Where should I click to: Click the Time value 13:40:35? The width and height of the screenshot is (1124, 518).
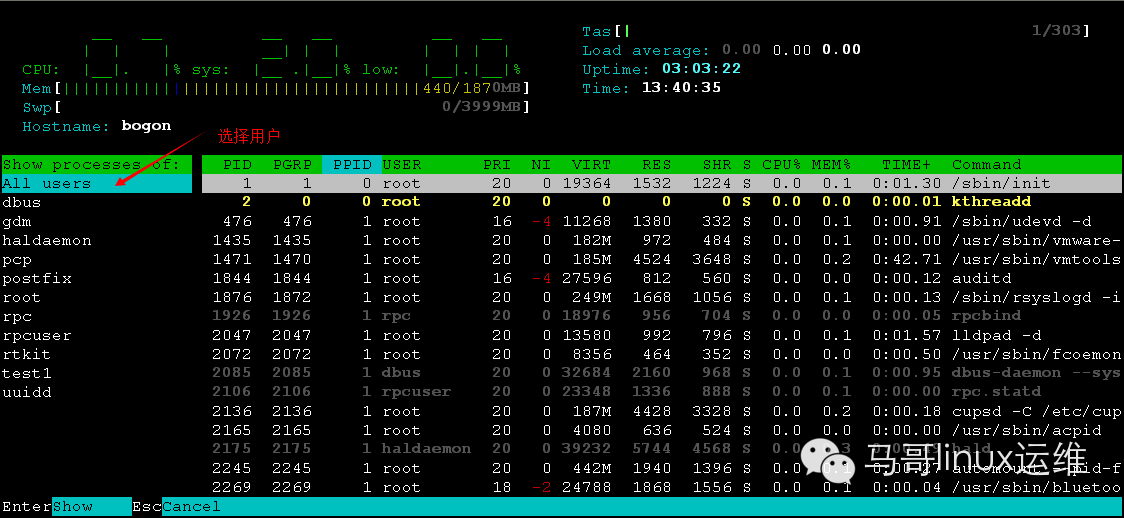[x=681, y=88]
